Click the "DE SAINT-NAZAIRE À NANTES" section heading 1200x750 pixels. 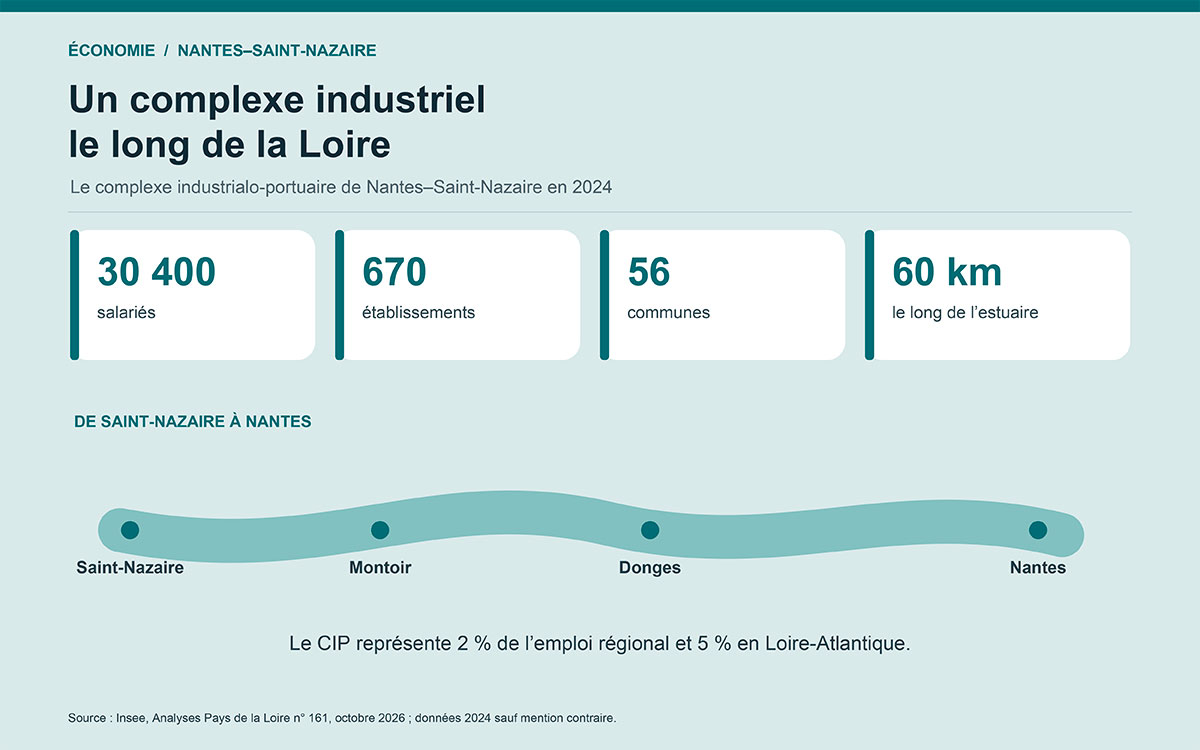[x=193, y=422]
